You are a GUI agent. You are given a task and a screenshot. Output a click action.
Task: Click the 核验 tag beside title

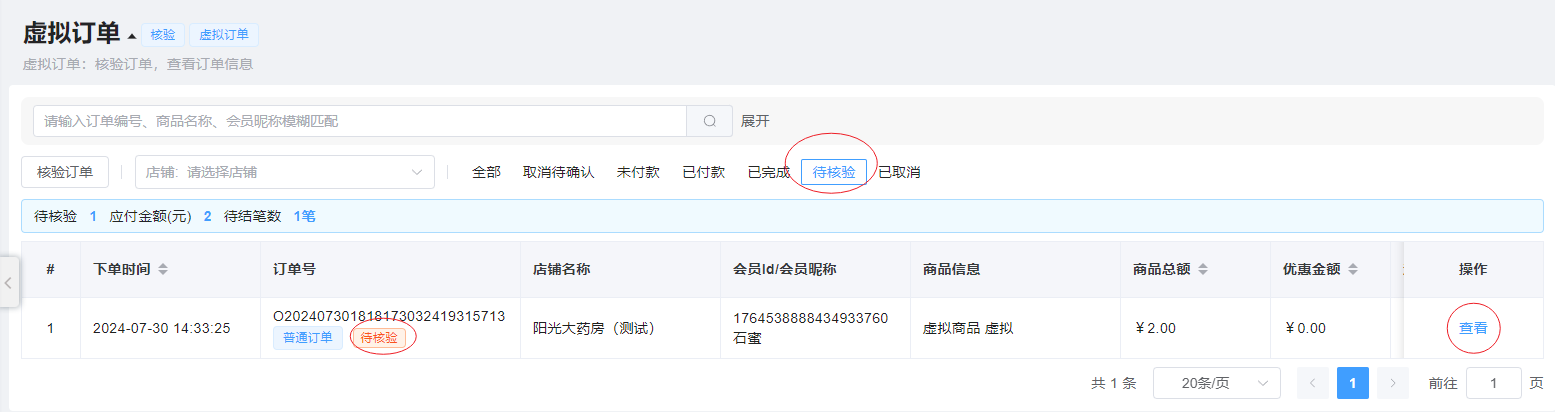(x=163, y=35)
